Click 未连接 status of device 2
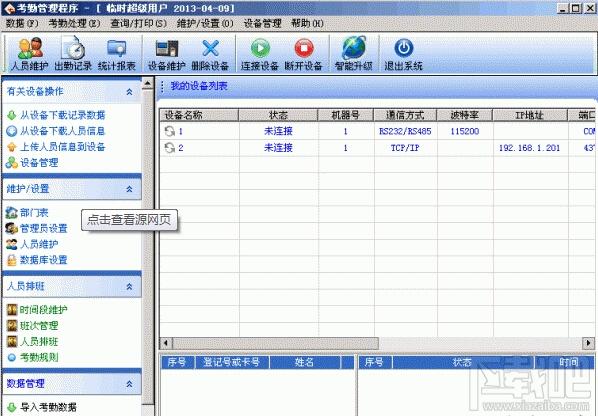 coord(278,148)
